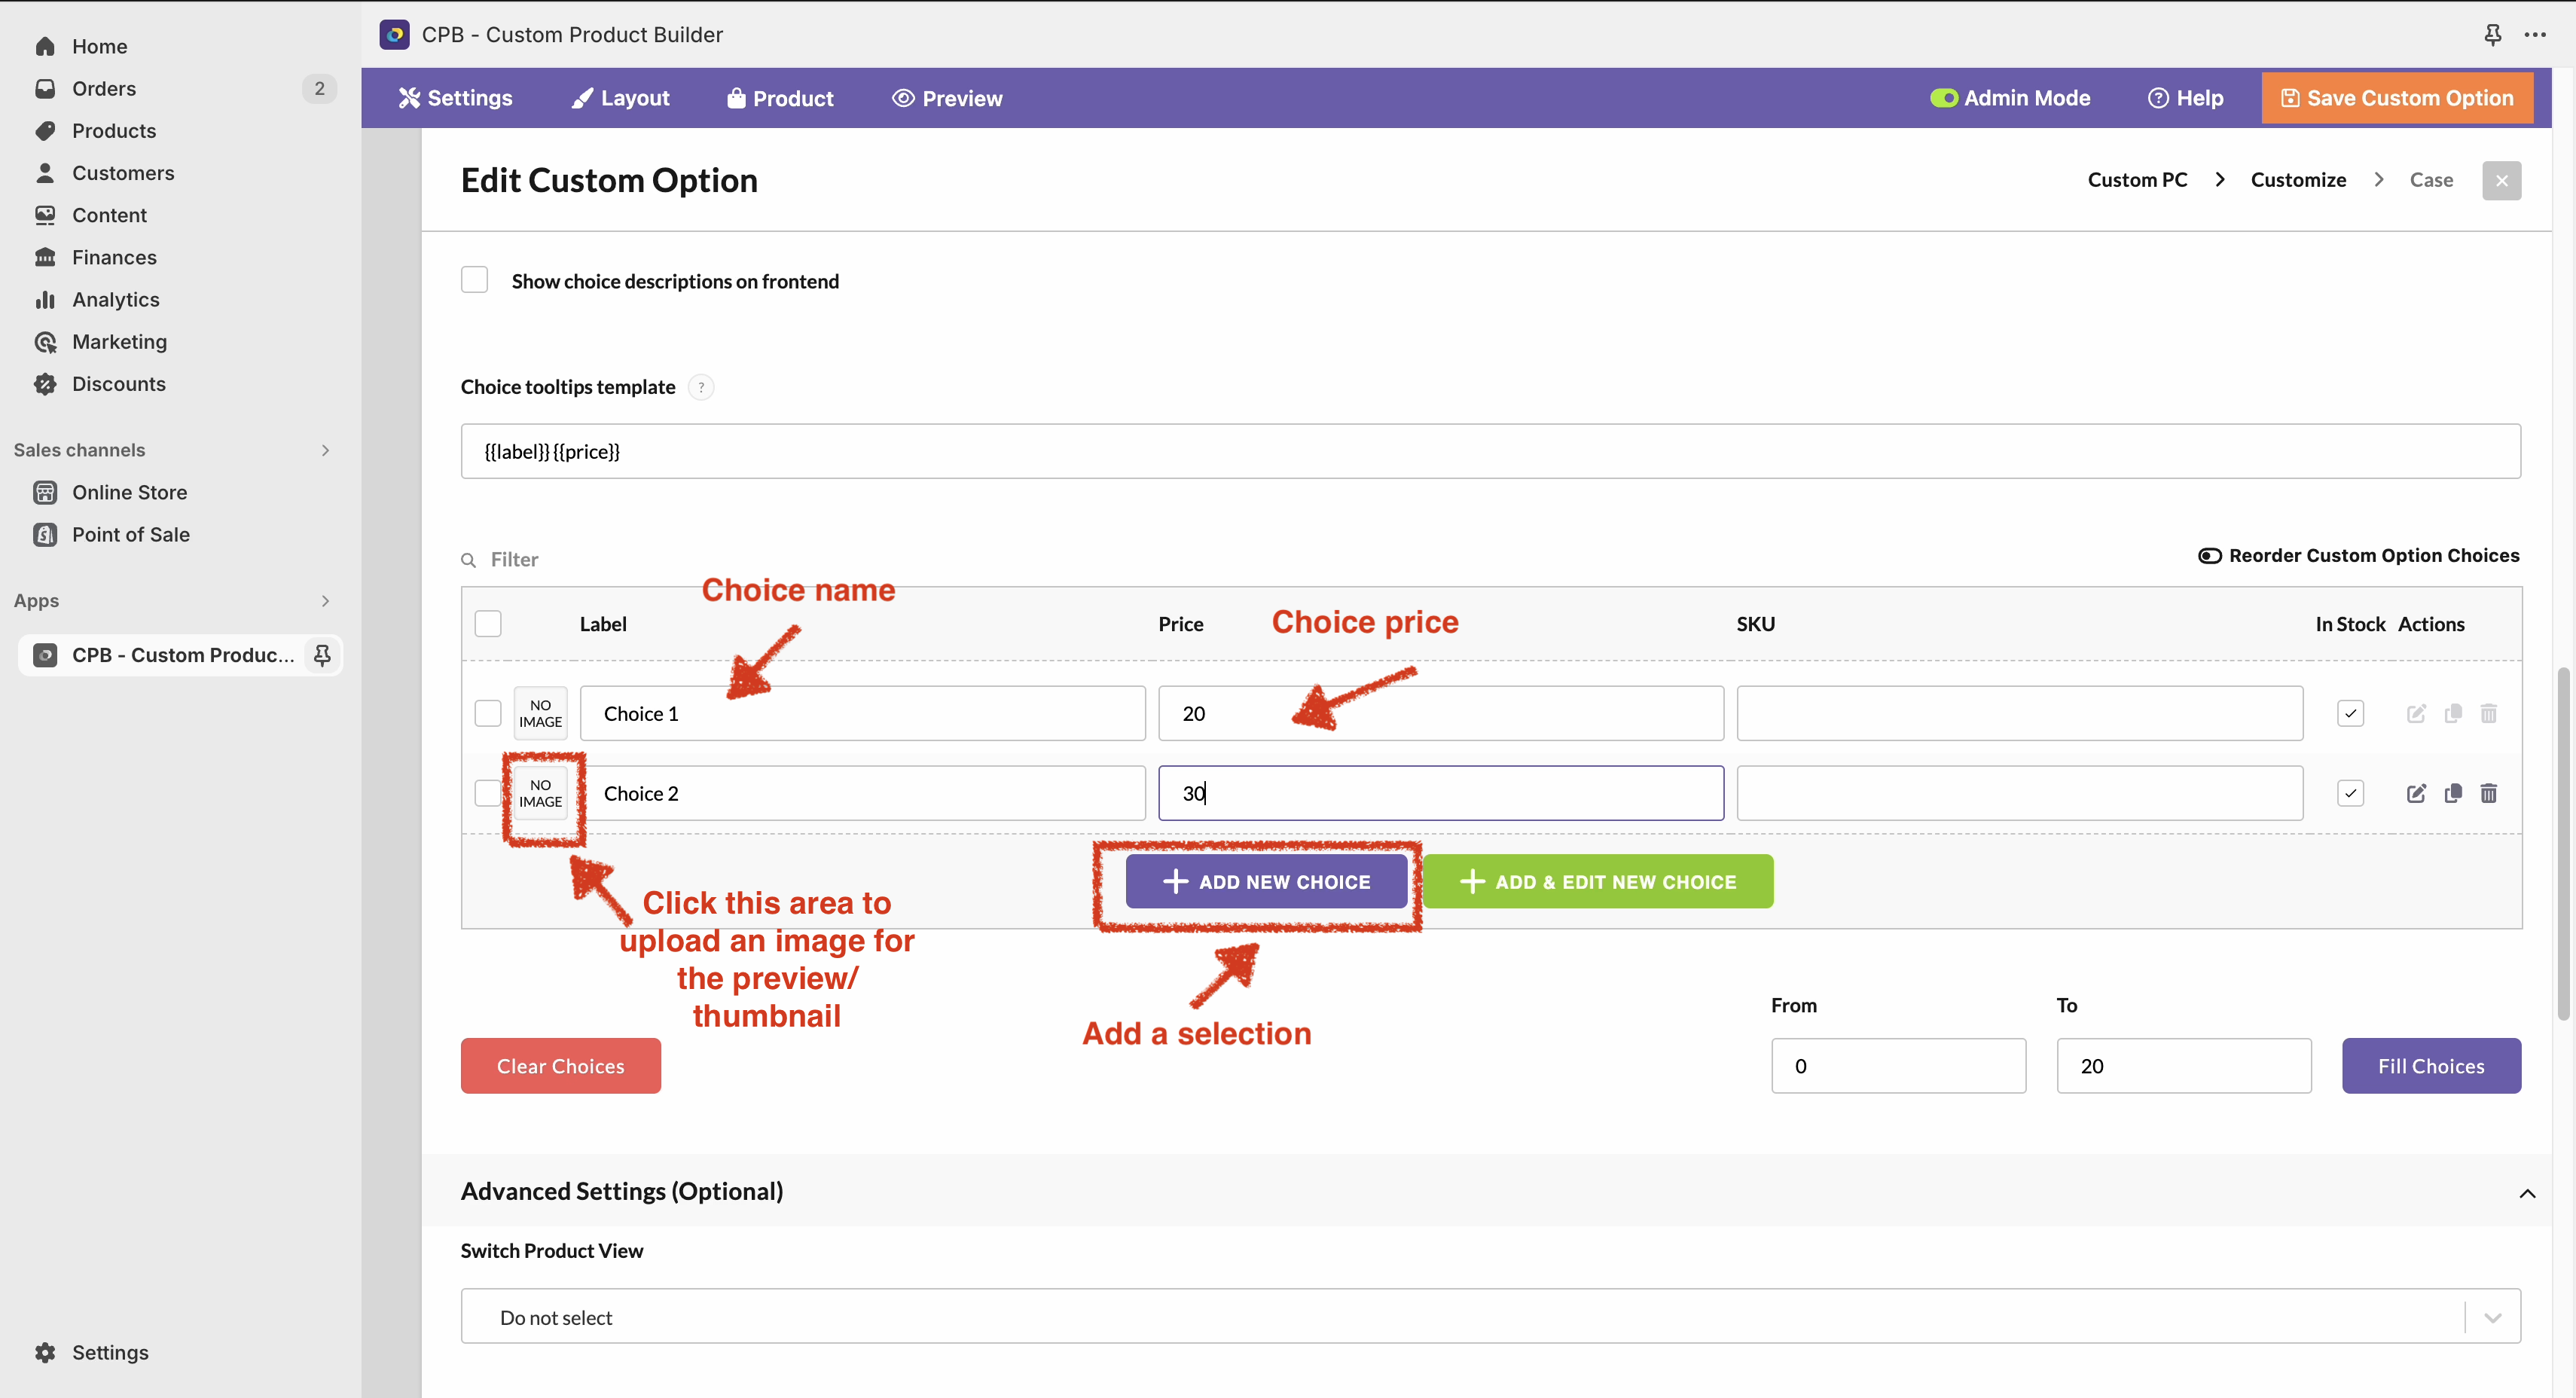This screenshot has height=1398, width=2576.
Task: Click Save Custom Option button
Action: (2397, 98)
